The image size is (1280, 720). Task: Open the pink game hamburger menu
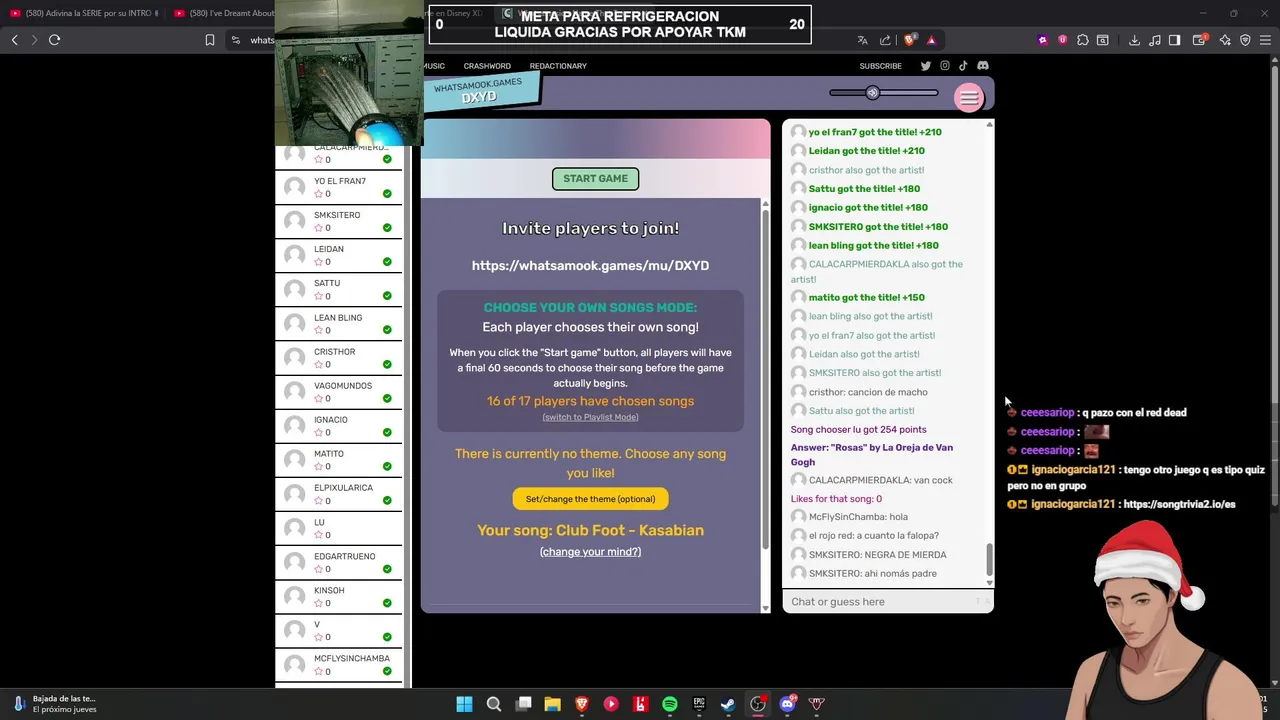point(968,97)
